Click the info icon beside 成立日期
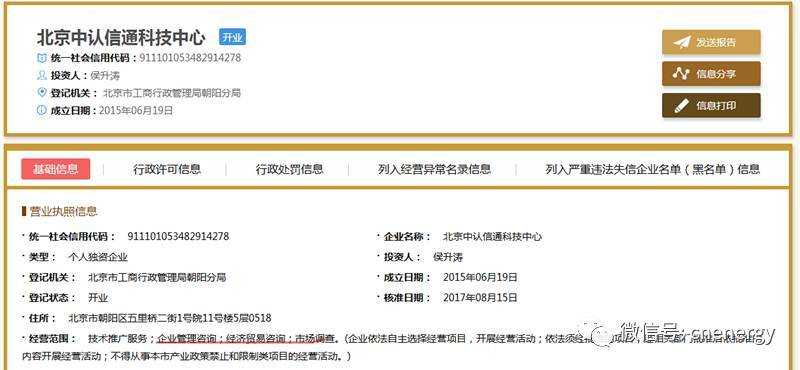The image size is (800, 370). [x=42, y=110]
